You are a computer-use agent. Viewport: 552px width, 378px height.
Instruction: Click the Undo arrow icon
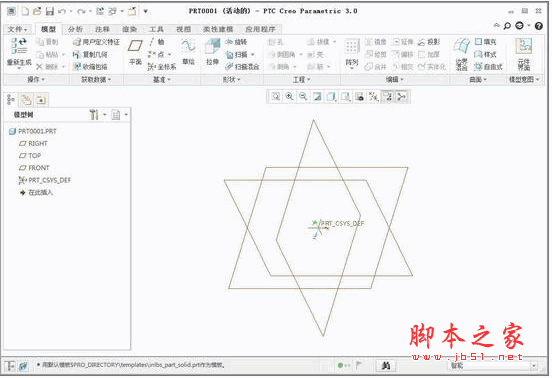point(62,12)
